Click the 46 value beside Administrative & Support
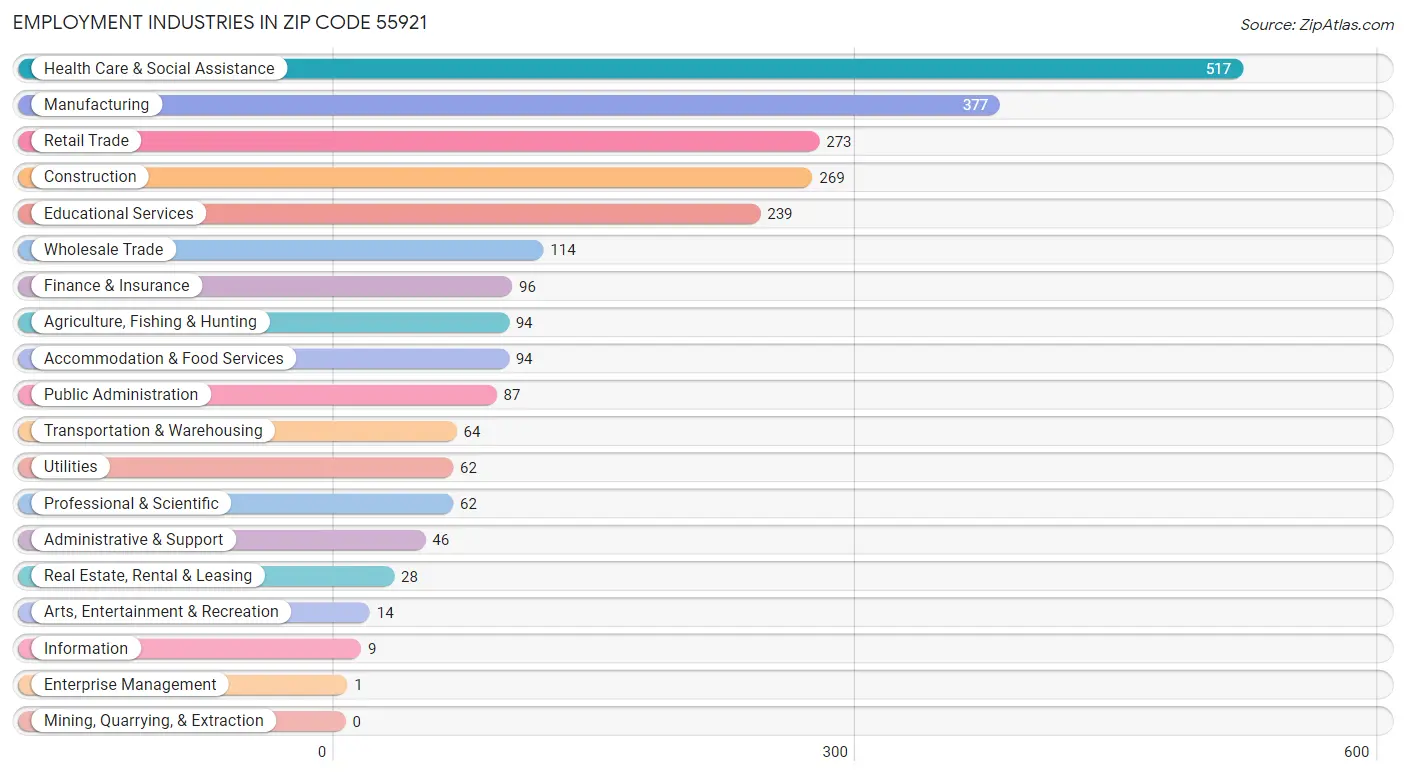 click(x=441, y=540)
